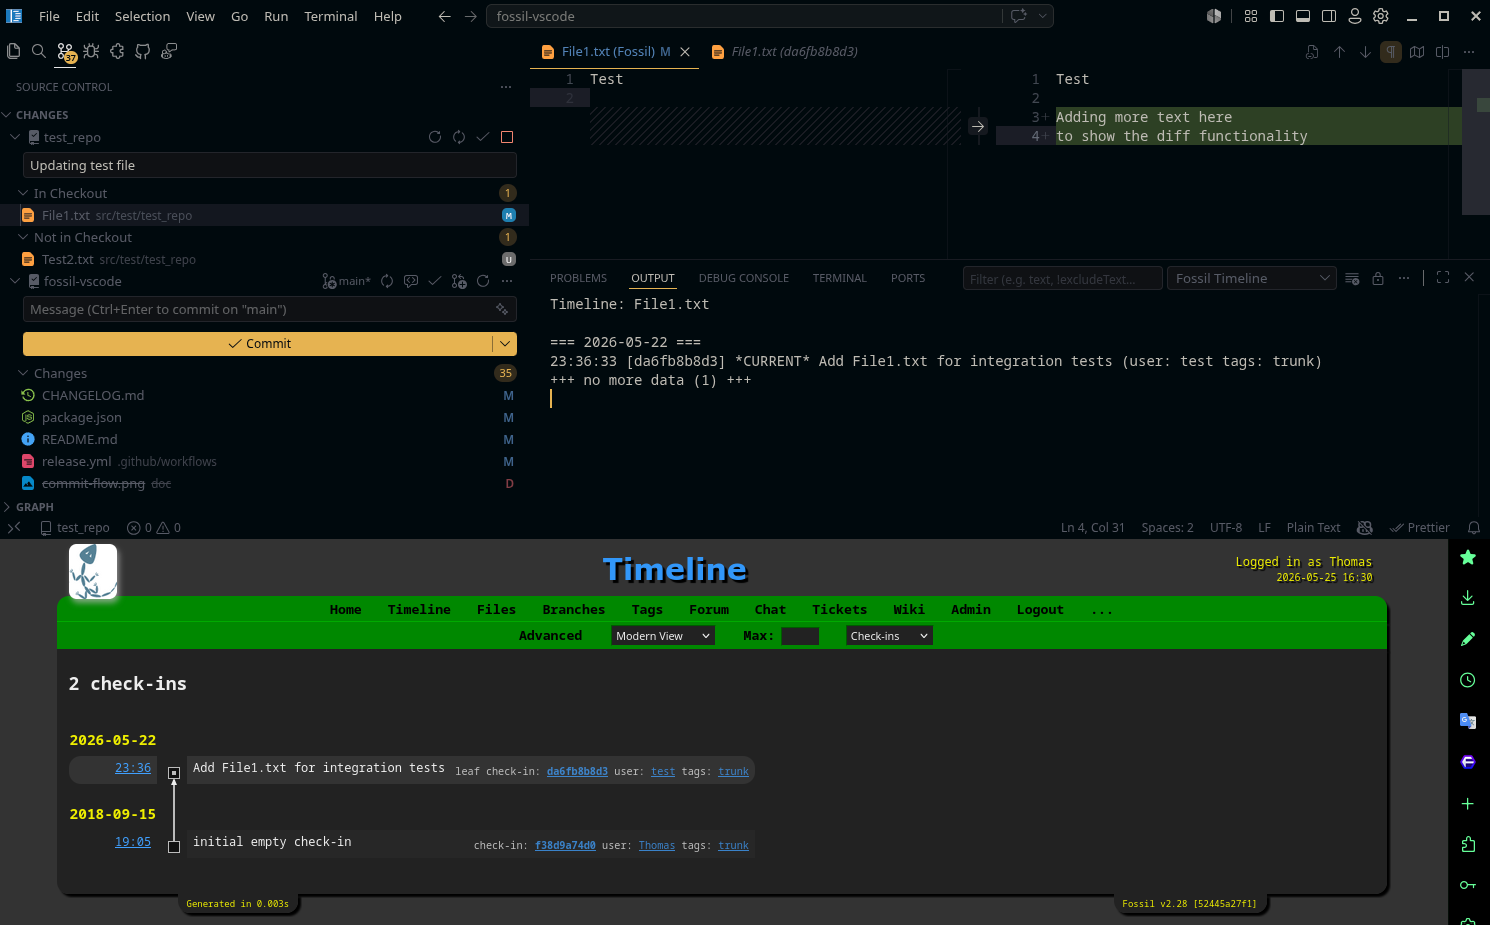Open Tickets in Fossil web menu
This screenshot has width=1490, height=925.
840,610
